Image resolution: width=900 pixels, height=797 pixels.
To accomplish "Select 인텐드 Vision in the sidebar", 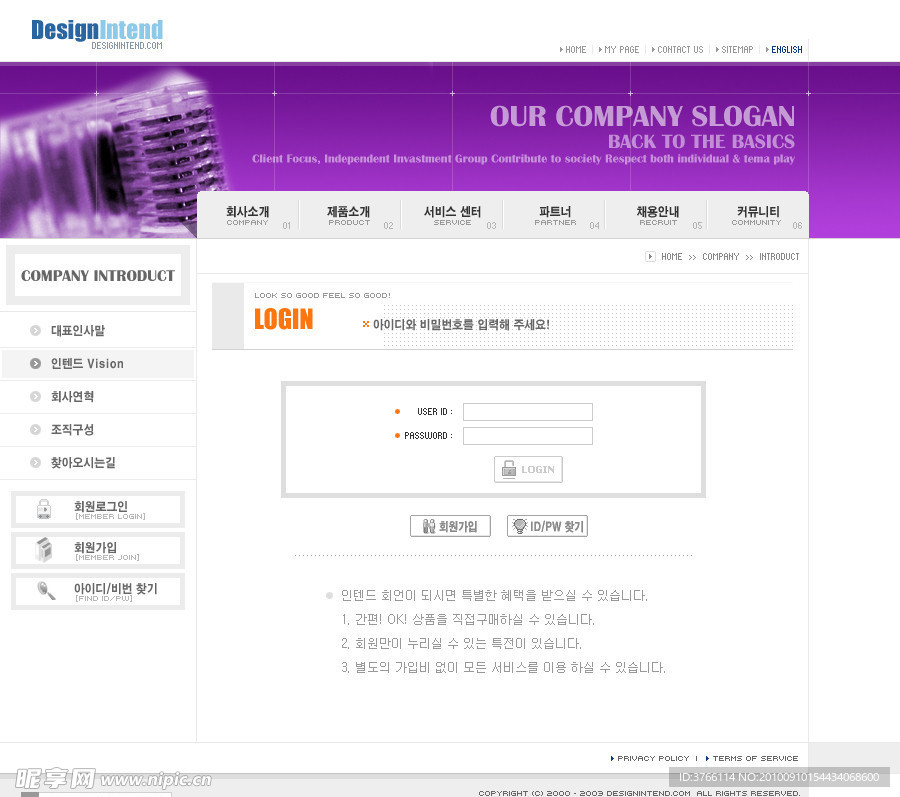I will click(87, 364).
